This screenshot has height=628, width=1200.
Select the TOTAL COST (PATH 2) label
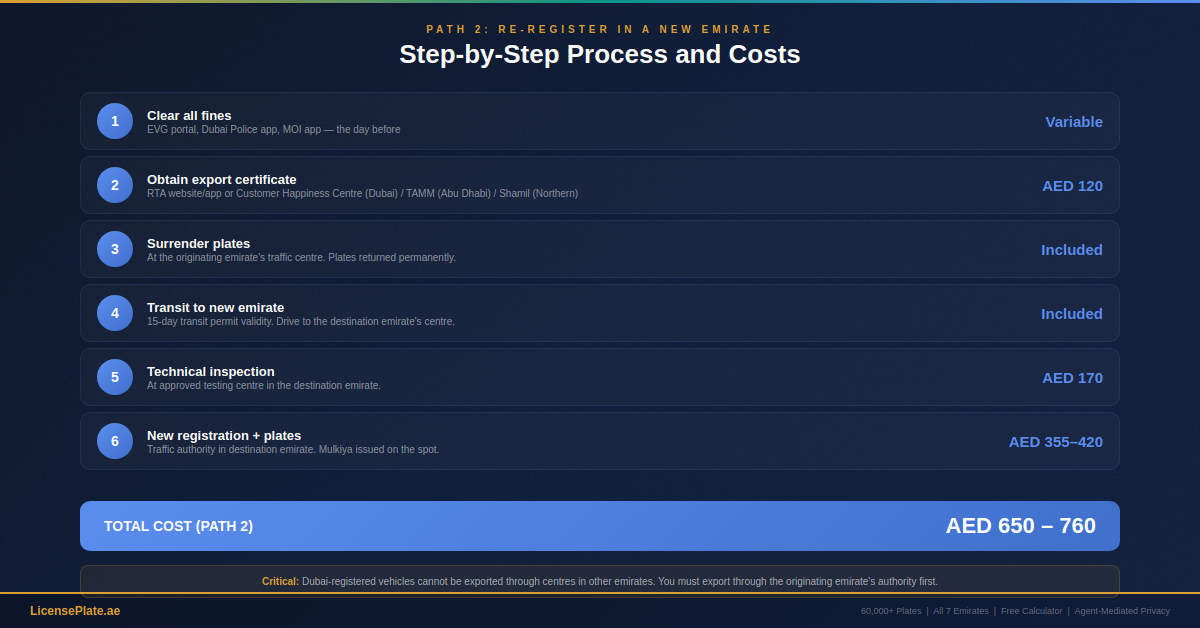tap(178, 526)
